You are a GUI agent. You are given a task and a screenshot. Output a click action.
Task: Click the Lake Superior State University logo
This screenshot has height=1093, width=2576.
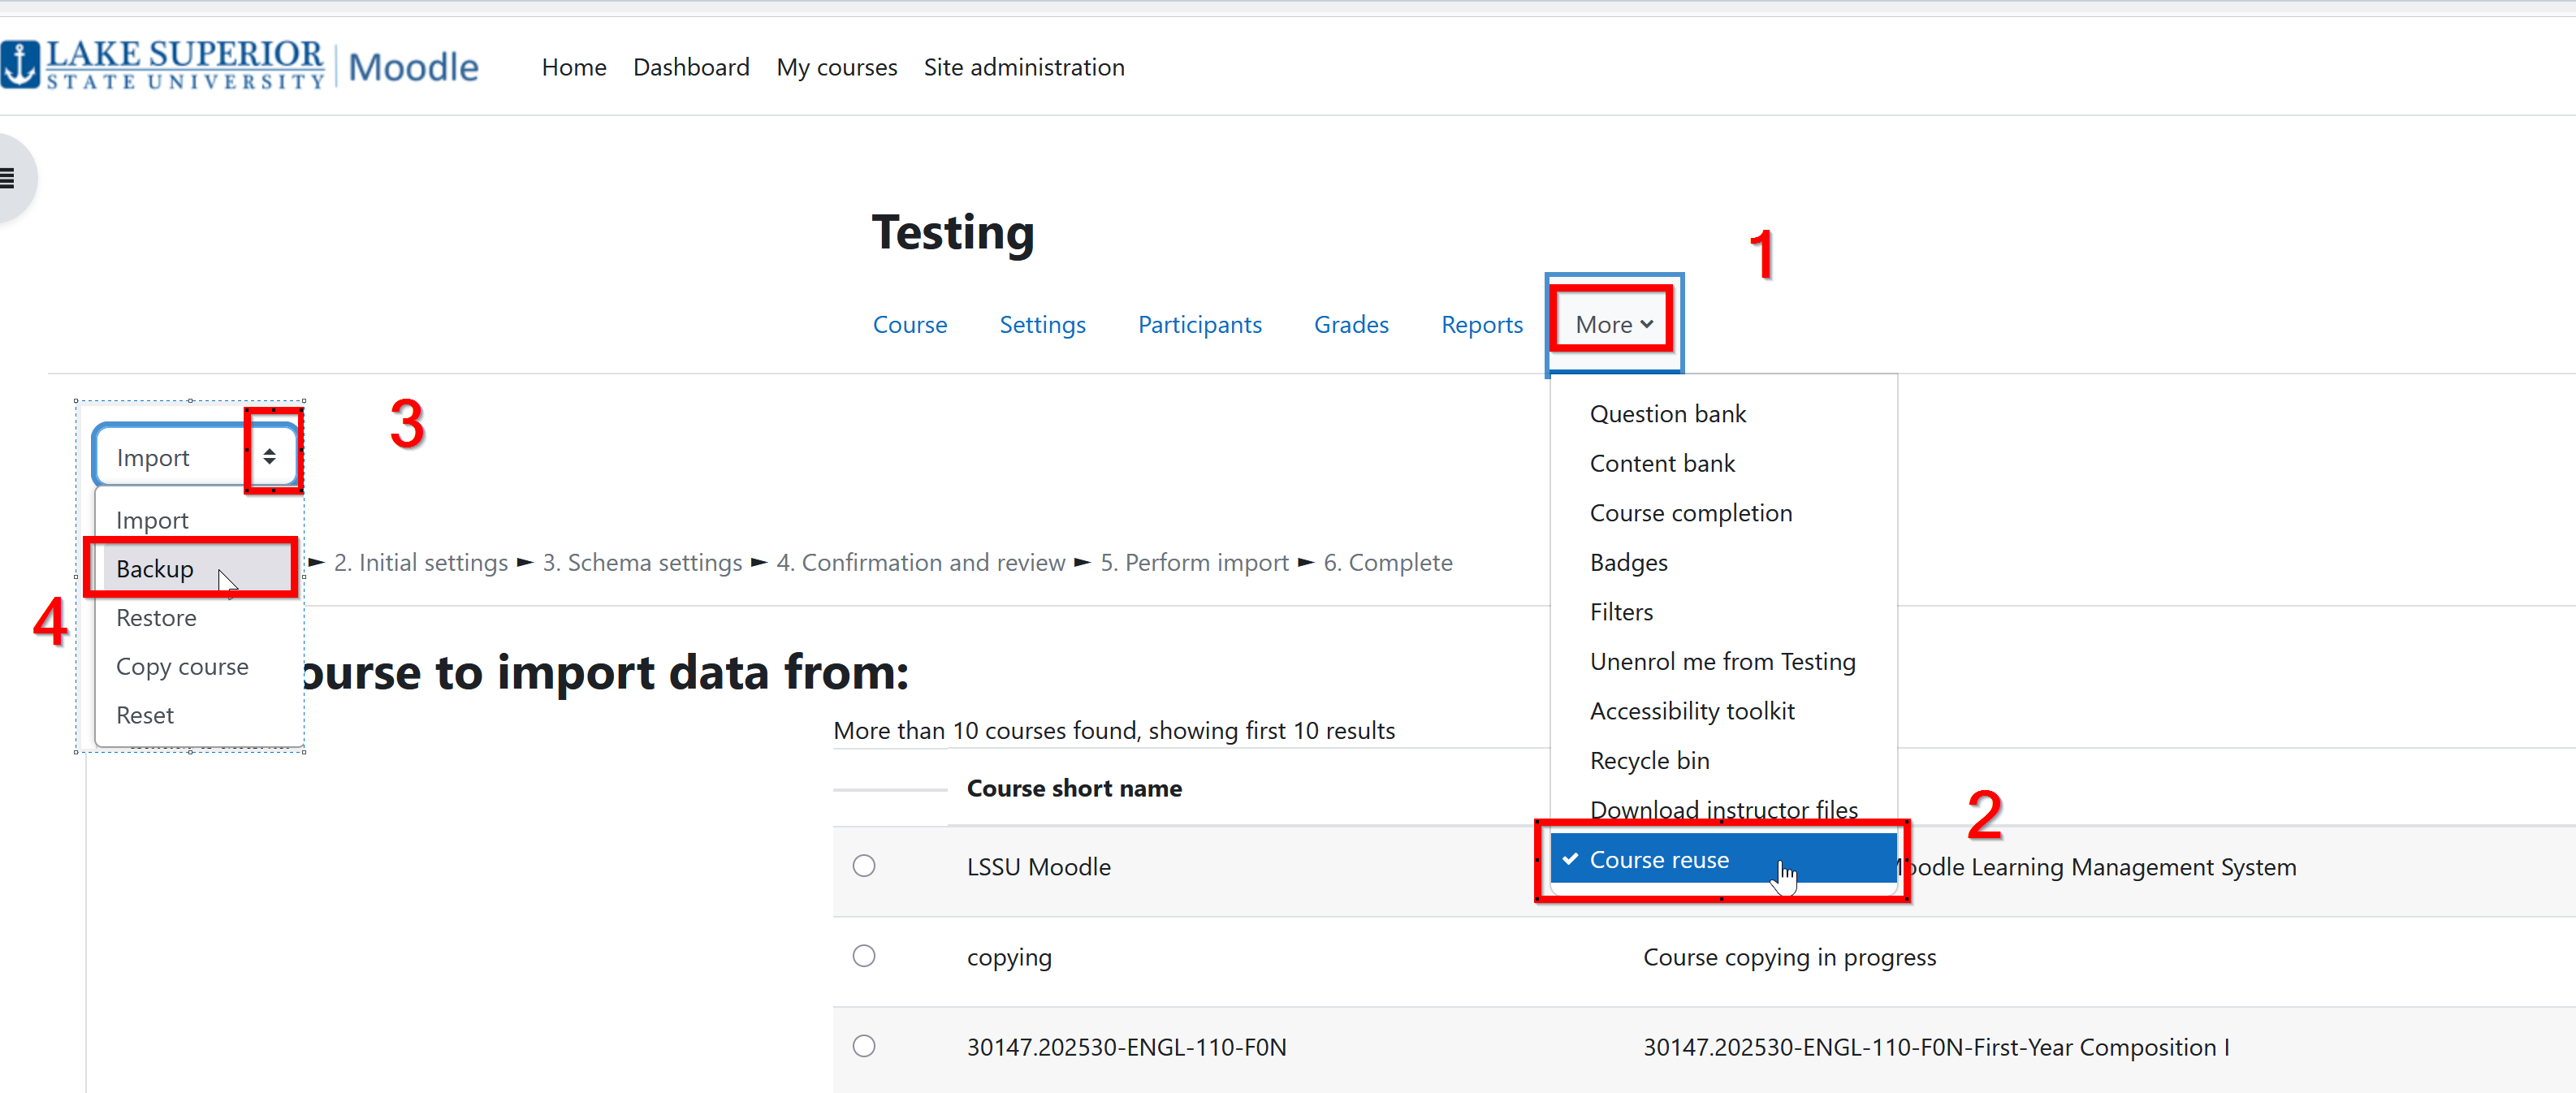point(240,66)
